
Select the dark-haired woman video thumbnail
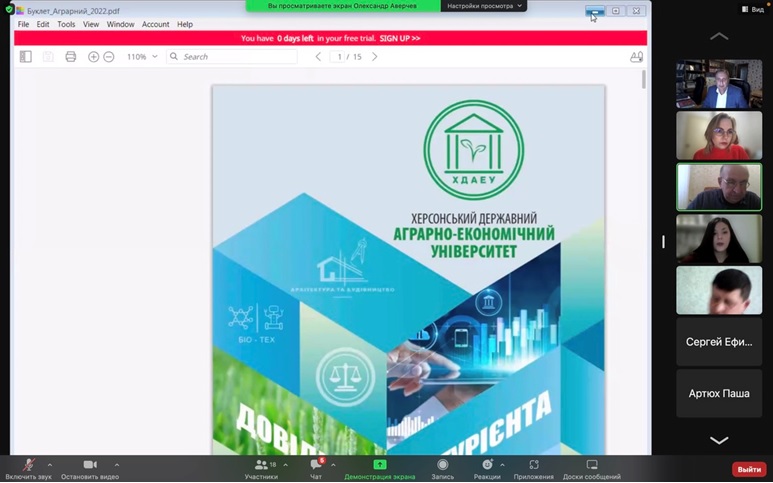(x=719, y=239)
